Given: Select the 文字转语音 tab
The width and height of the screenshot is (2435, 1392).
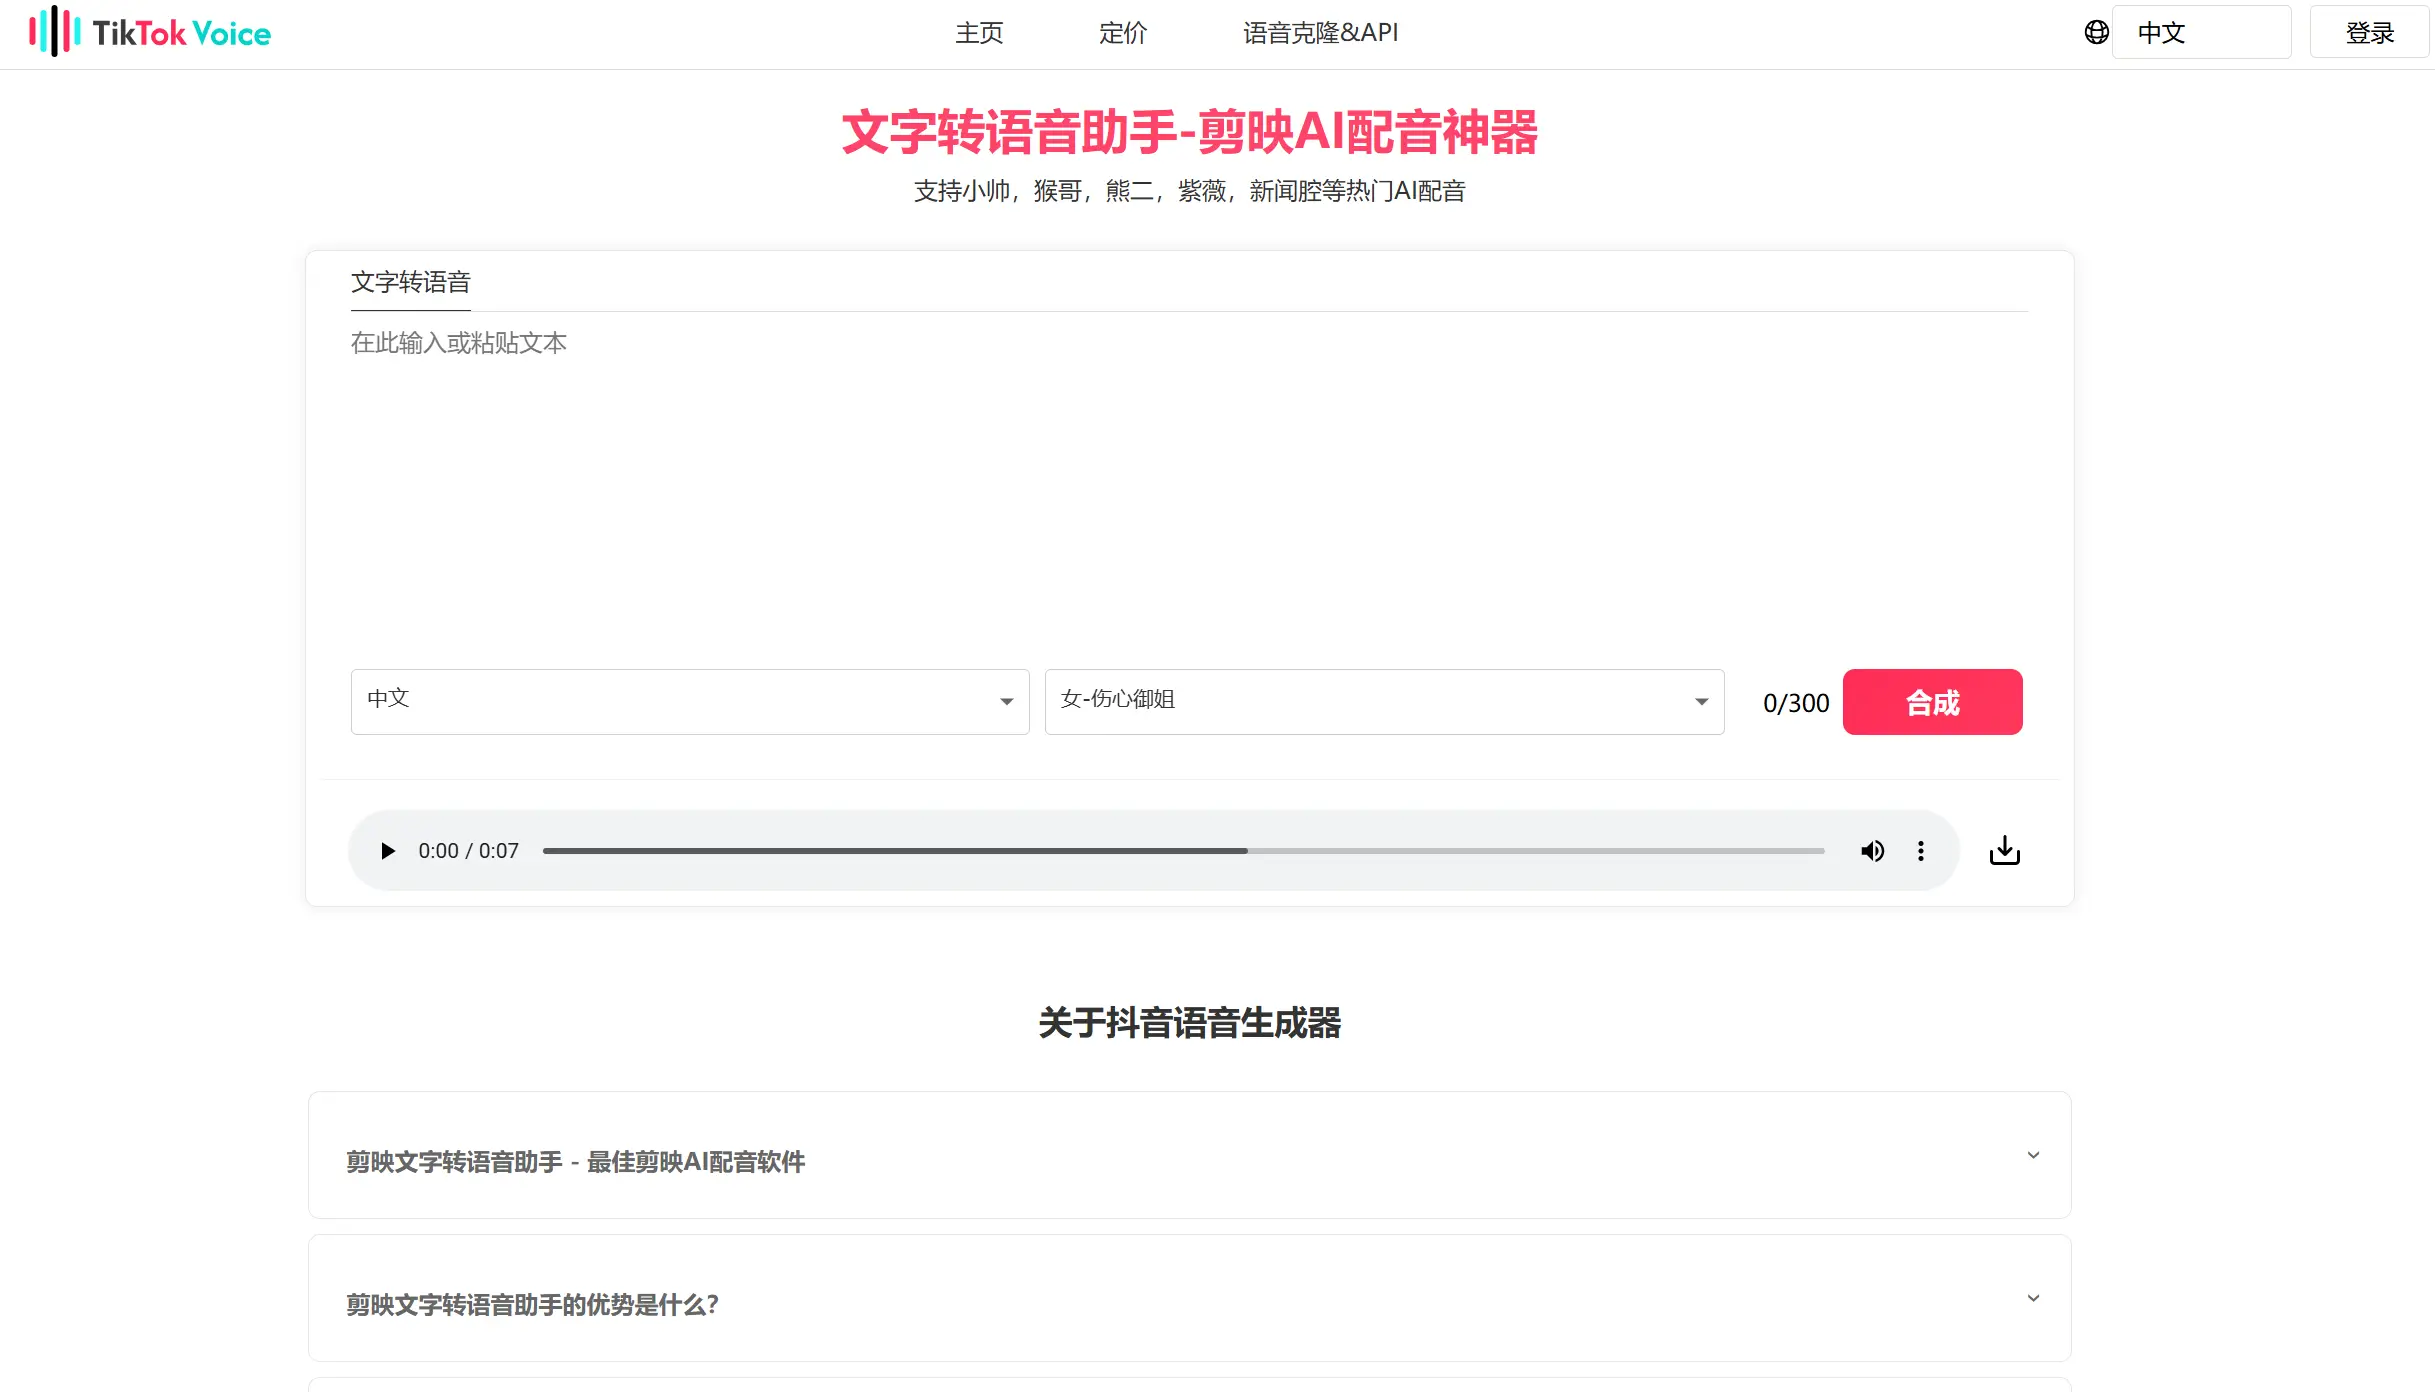Looking at the screenshot, I should click(410, 282).
